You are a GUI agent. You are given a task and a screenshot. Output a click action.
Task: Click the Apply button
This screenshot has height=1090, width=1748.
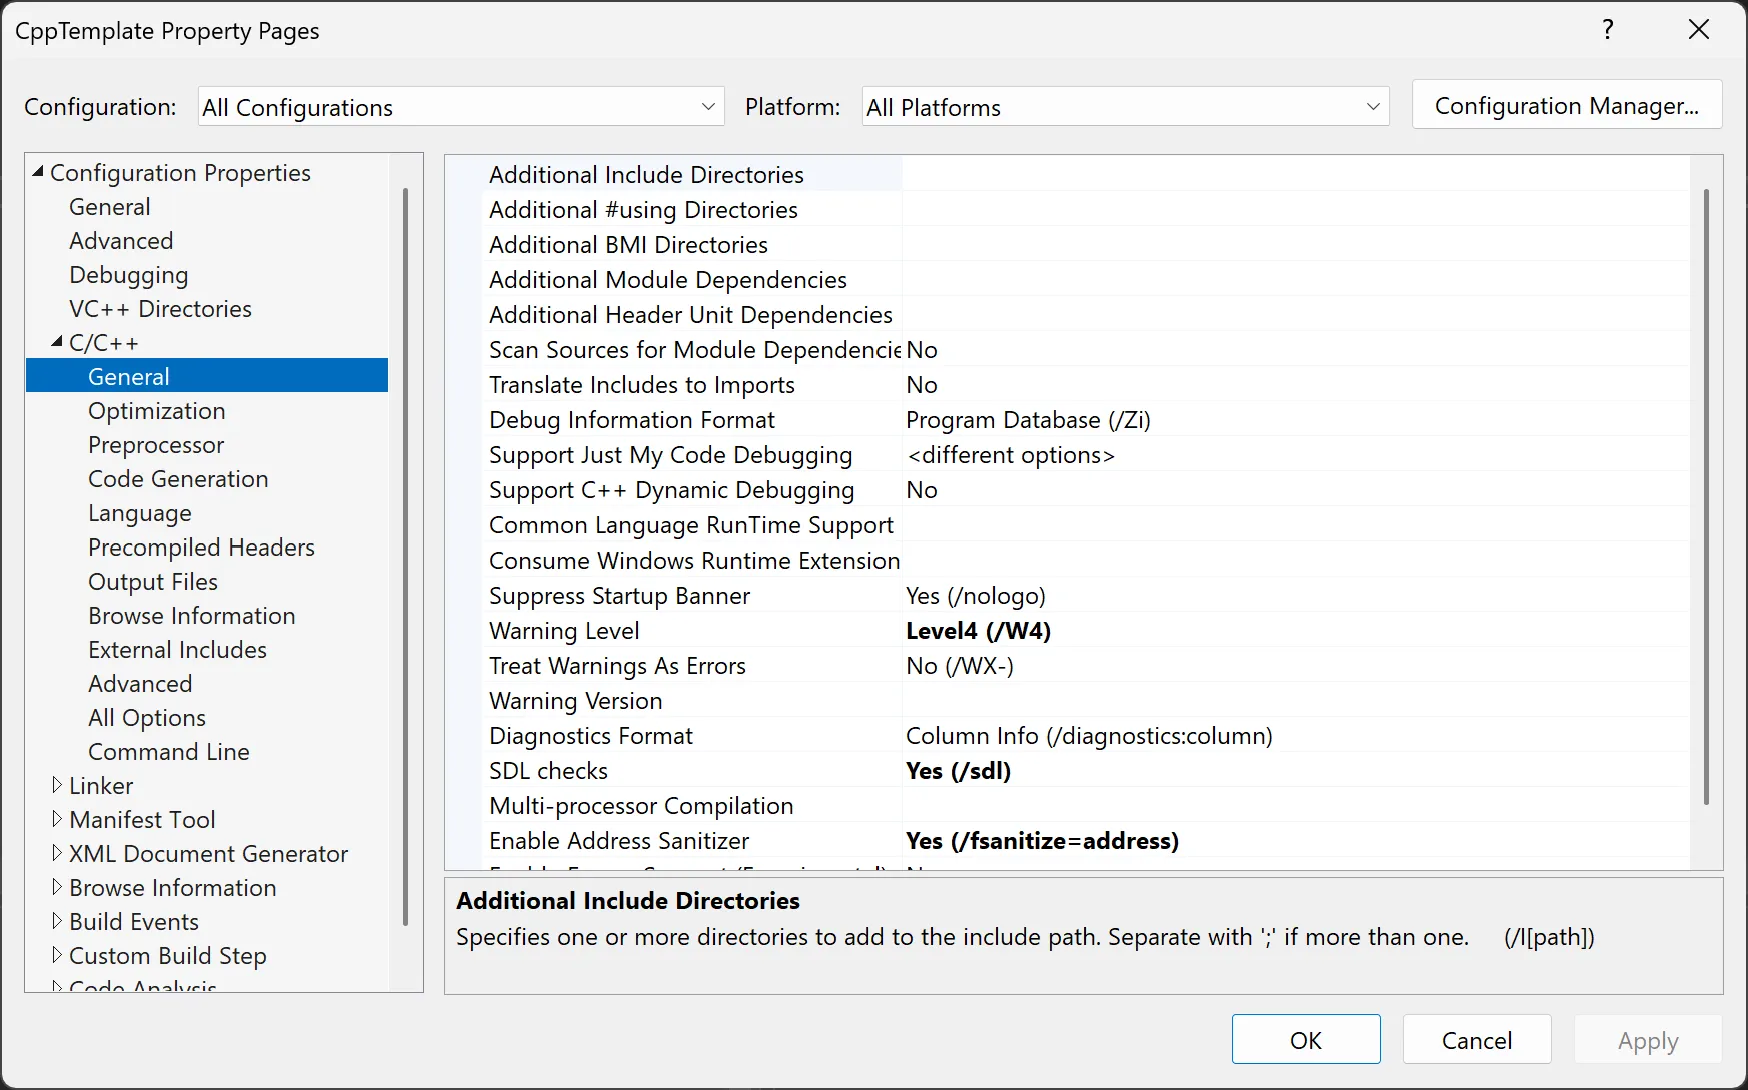point(1648,1040)
